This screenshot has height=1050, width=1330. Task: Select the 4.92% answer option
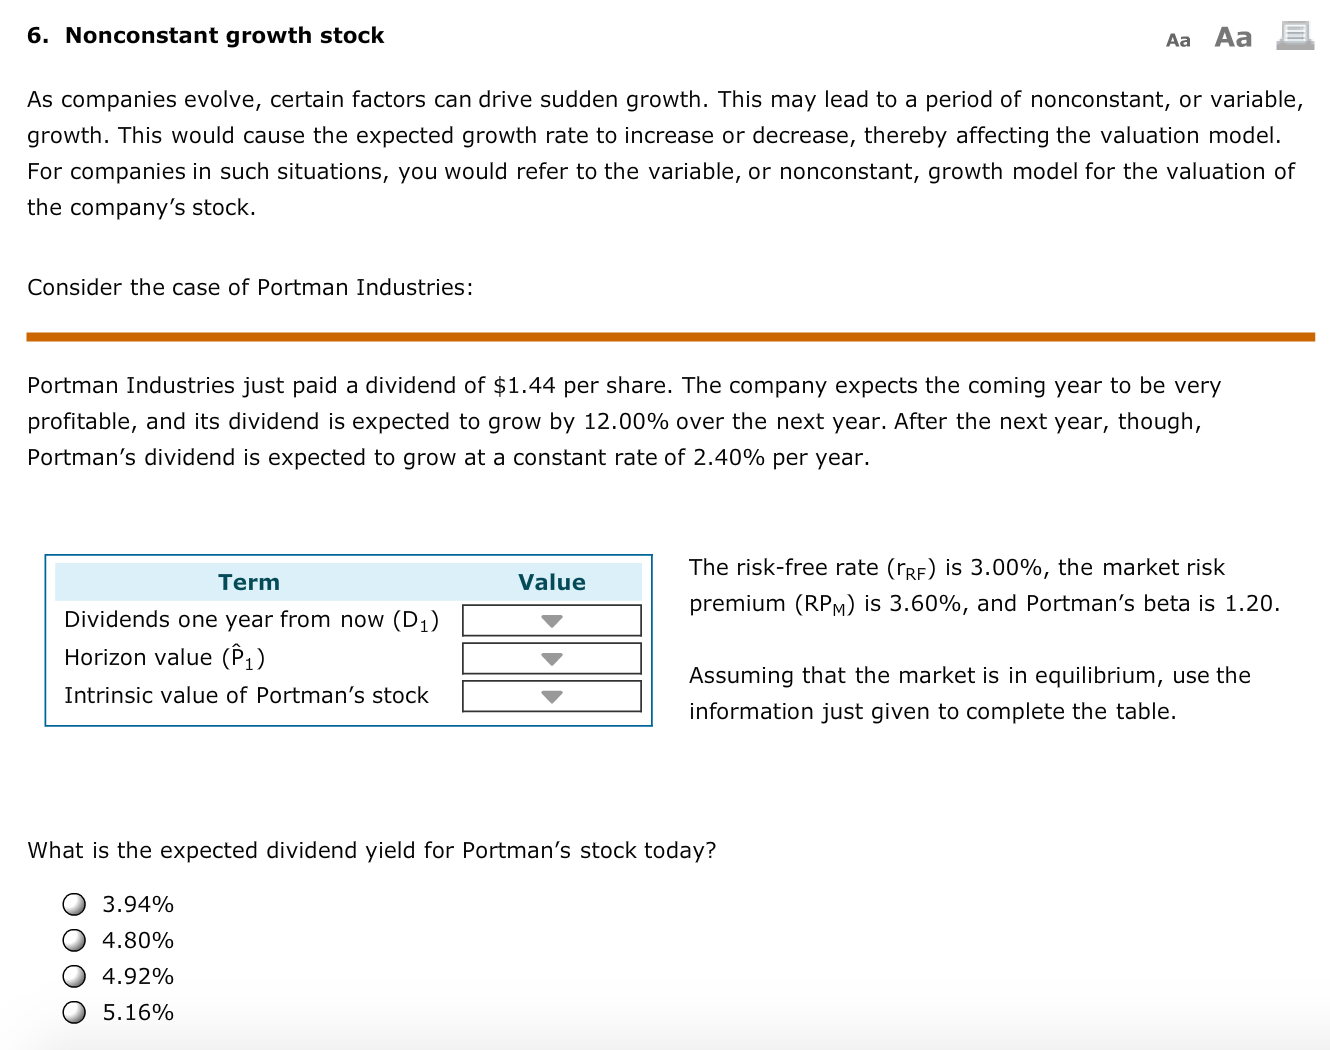pyautogui.click(x=74, y=975)
